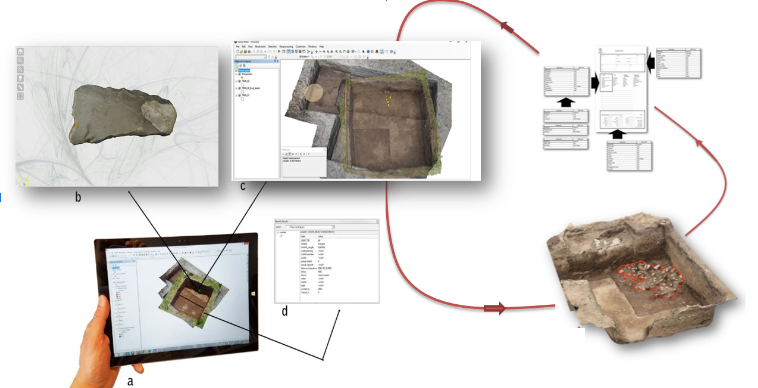Toggle the bottom TRM layer checkbox in contents
Screen dimensions: 758x388
pos(240,95)
